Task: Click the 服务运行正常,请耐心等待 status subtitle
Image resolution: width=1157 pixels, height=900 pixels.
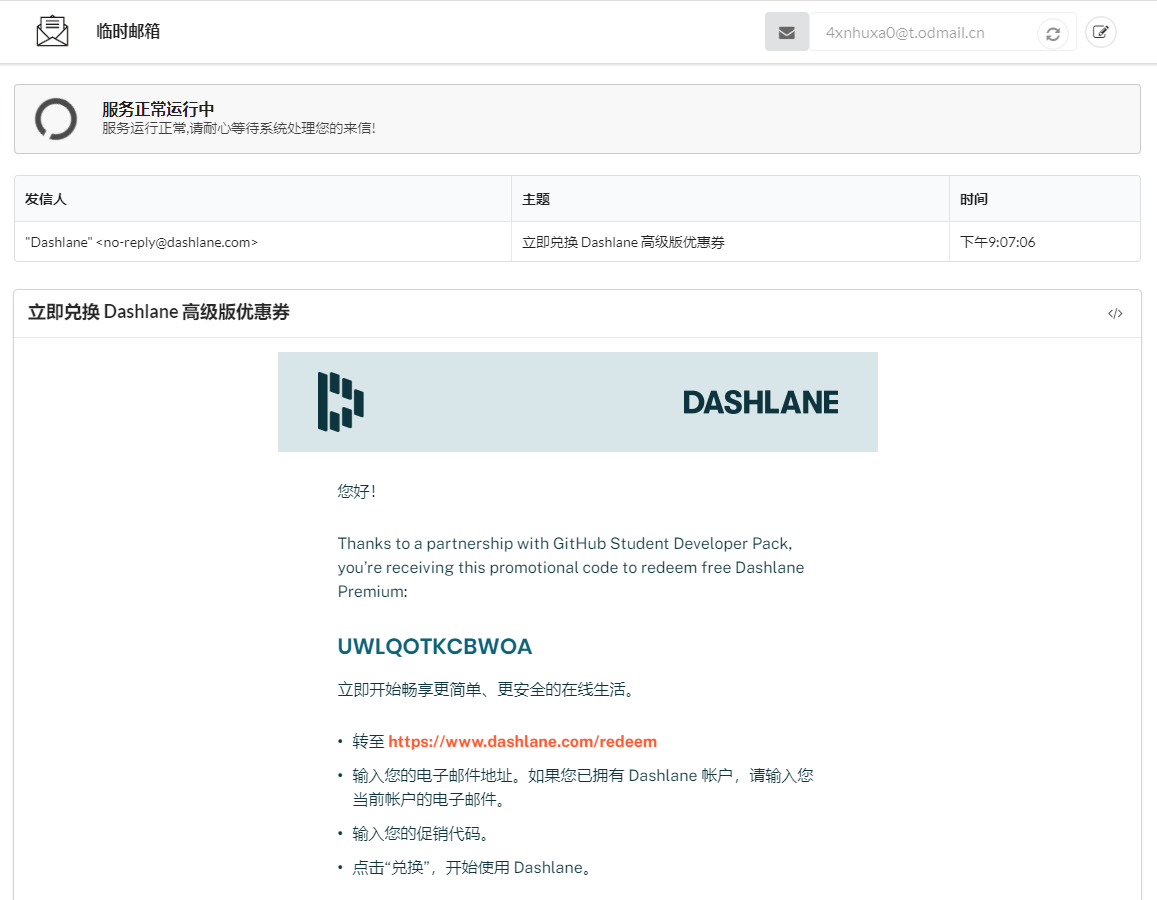Action: [238, 128]
